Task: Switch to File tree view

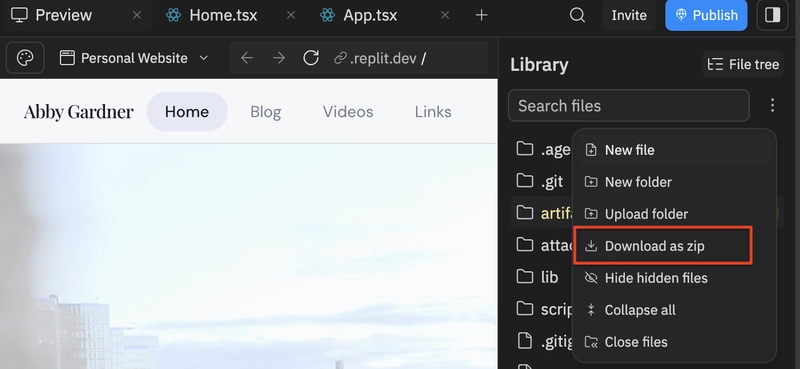Action: [743, 64]
